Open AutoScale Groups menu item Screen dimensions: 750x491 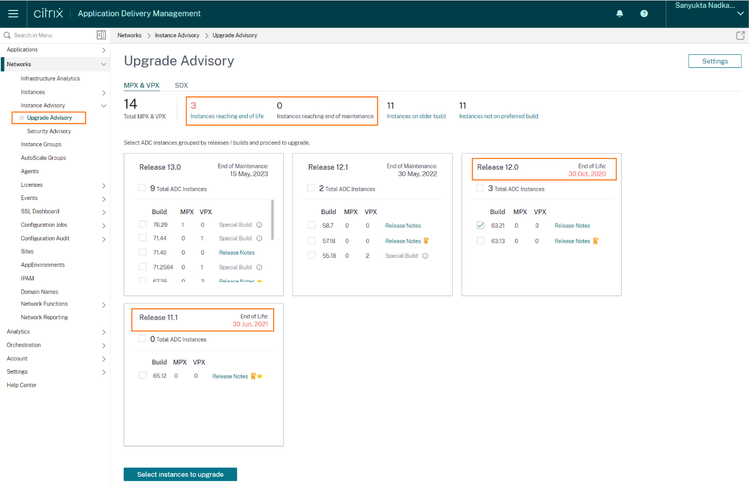43,157
